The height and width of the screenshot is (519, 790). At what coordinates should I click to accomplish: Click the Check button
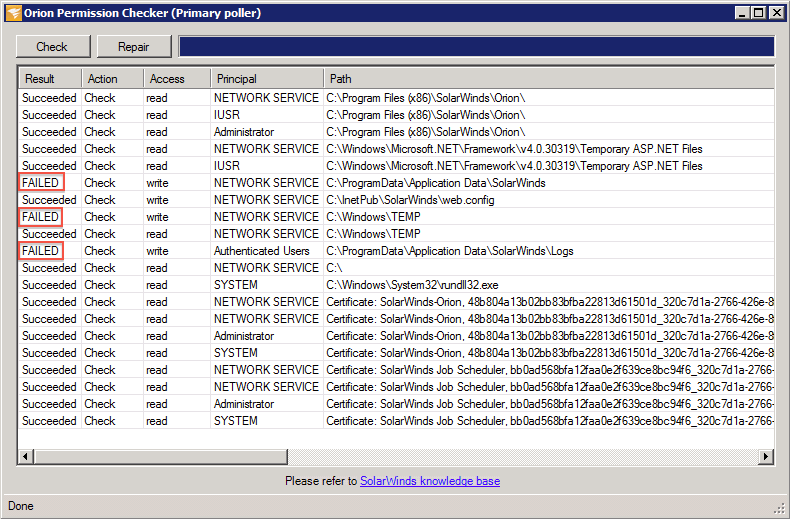click(53, 47)
